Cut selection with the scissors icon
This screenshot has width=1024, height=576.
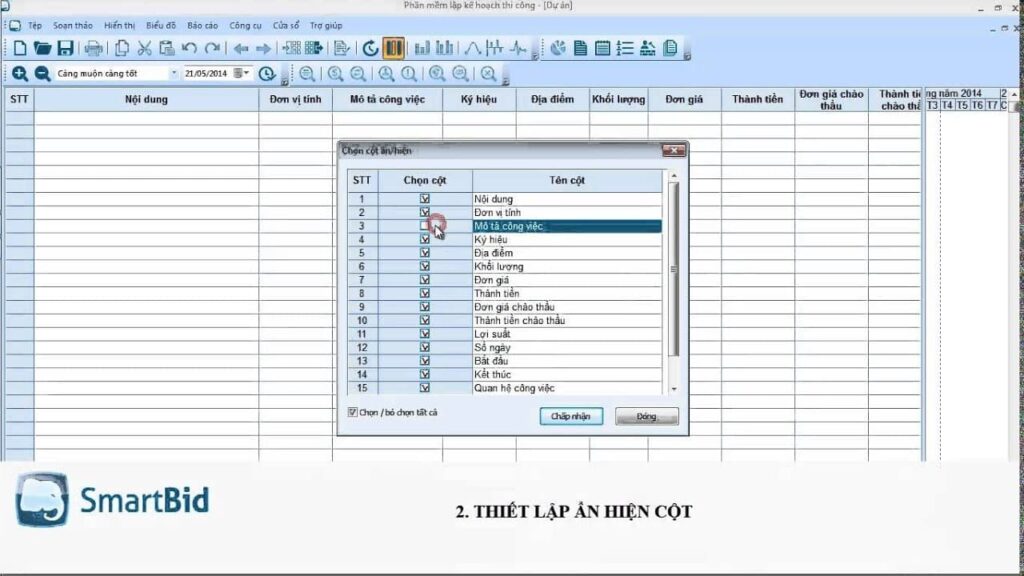(144, 48)
